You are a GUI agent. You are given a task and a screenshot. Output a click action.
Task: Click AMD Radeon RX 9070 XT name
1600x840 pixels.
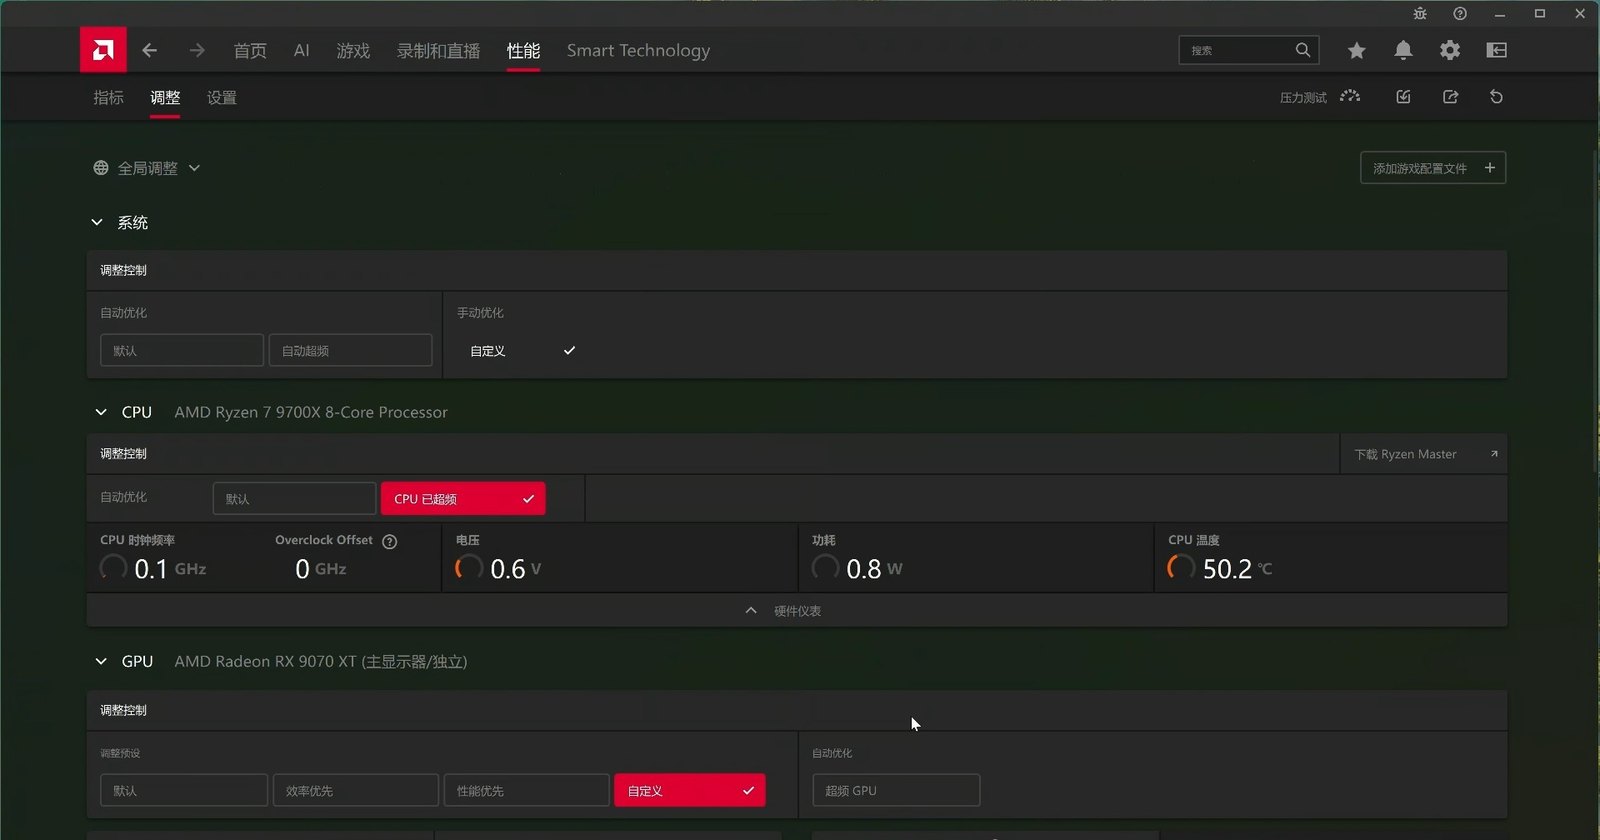point(321,661)
